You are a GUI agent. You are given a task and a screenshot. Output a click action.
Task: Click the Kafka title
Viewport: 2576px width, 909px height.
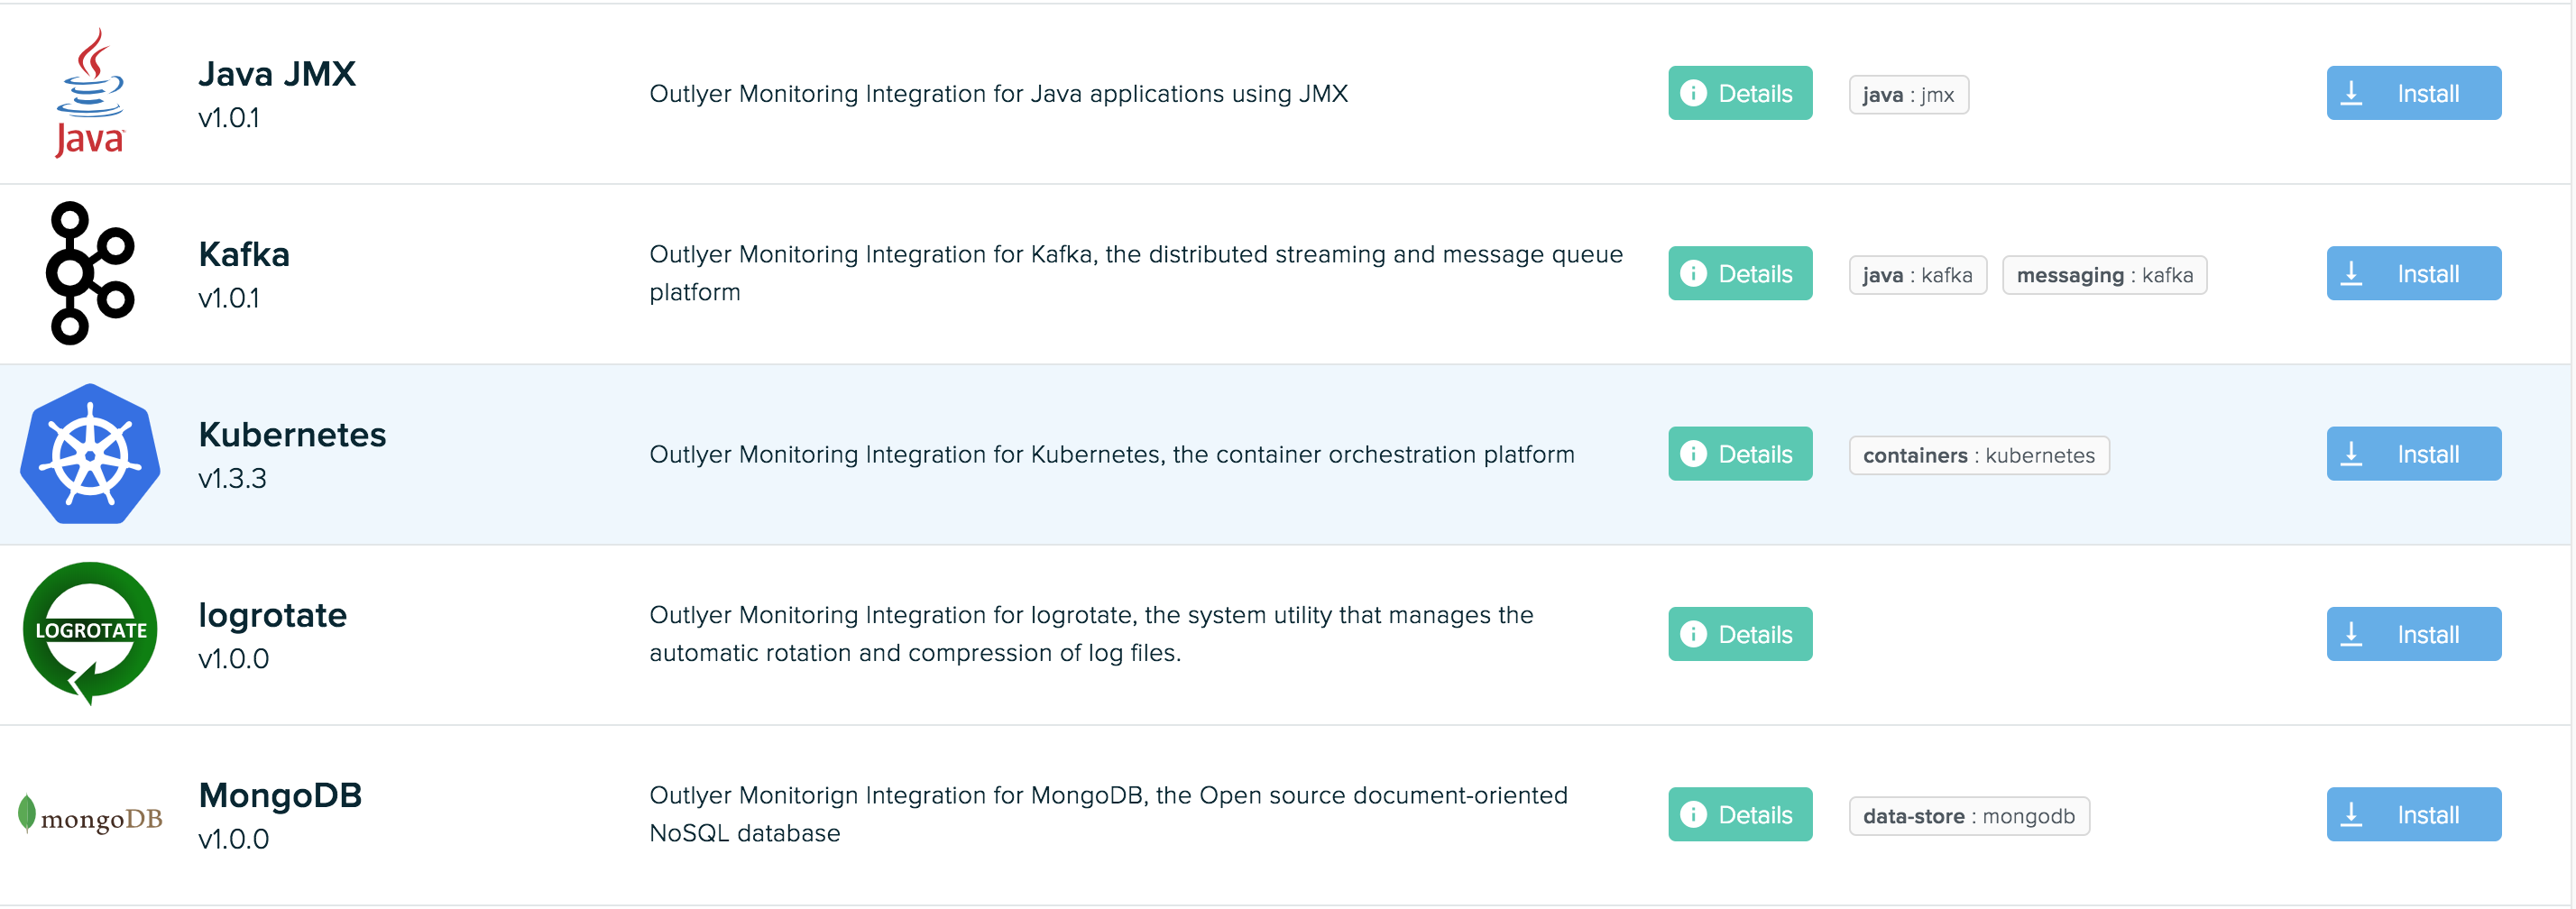[244, 254]
